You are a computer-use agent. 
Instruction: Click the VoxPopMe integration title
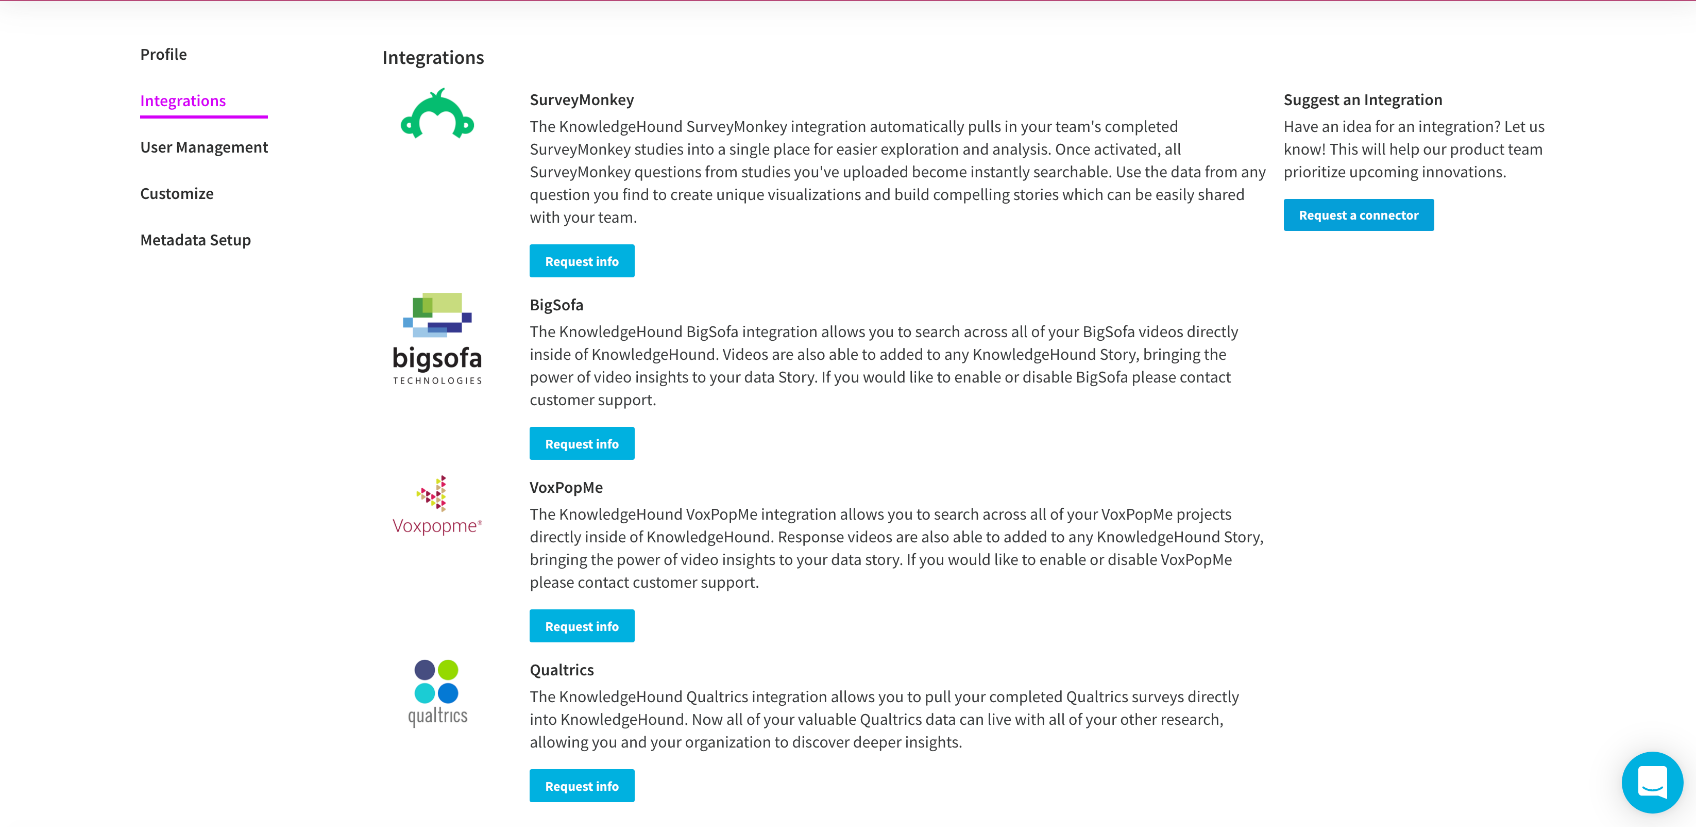[x=566, y=488]
